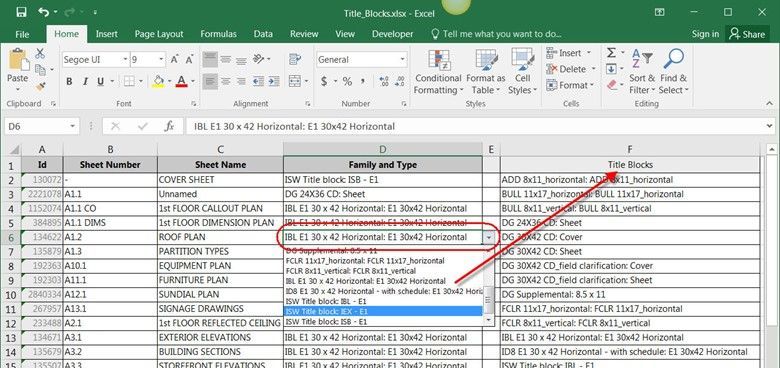Click the D6 Name Box field
This screenshot has width=780, height=368.
[41, 126]
